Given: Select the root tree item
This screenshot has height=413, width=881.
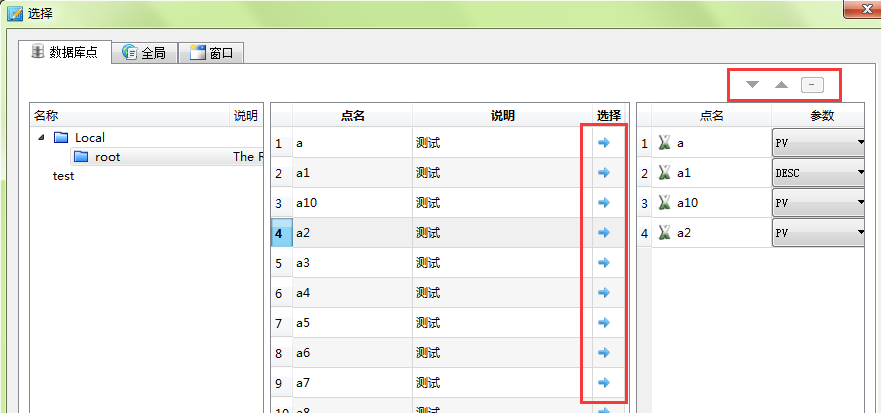Looking at the screenshot, I should click(107, 157).
